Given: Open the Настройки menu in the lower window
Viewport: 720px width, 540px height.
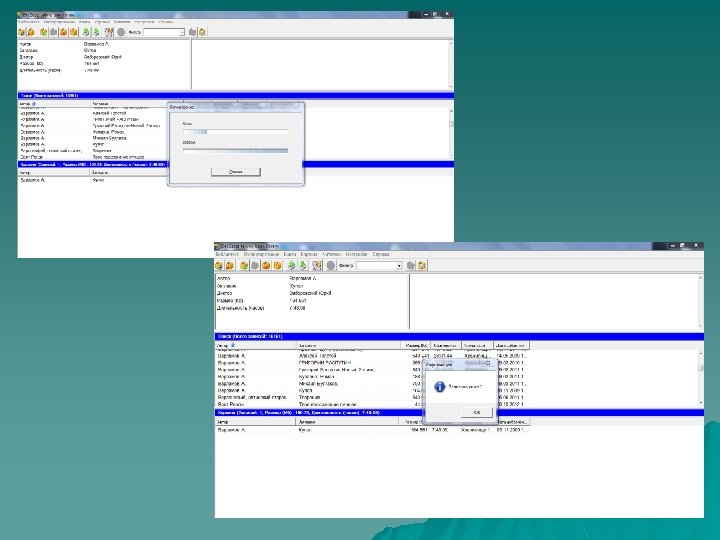Looking at the screenshot, I should pos(356,254).
